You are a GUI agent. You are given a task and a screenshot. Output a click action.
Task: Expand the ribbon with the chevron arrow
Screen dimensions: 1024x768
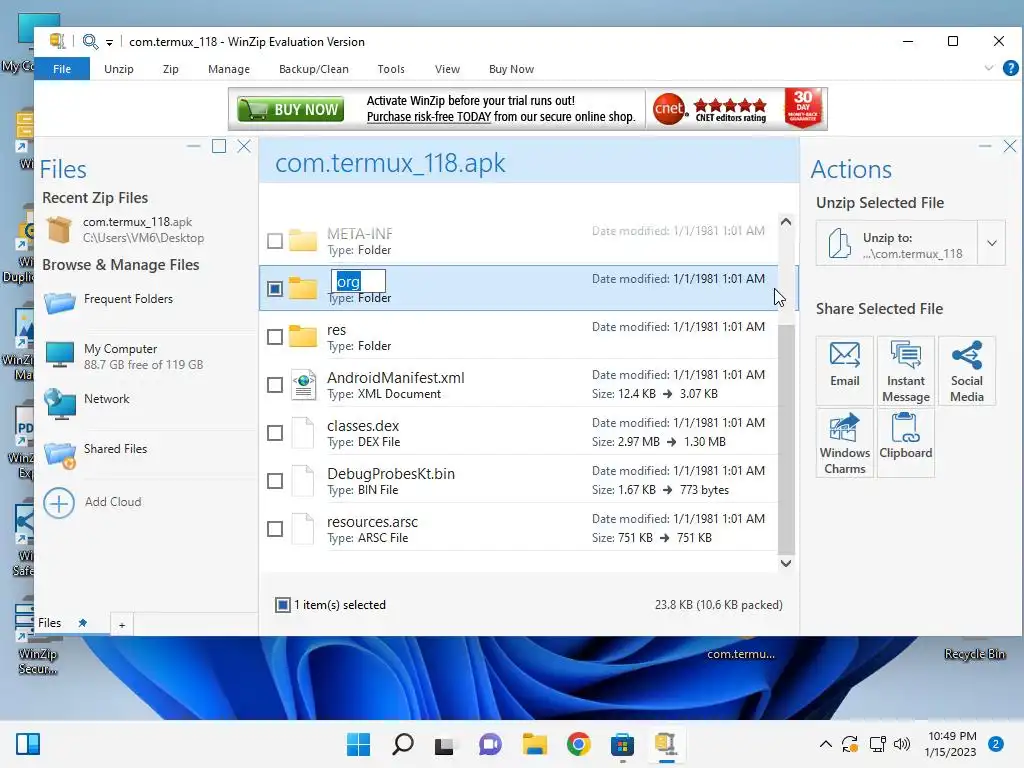tap(989, 68)
